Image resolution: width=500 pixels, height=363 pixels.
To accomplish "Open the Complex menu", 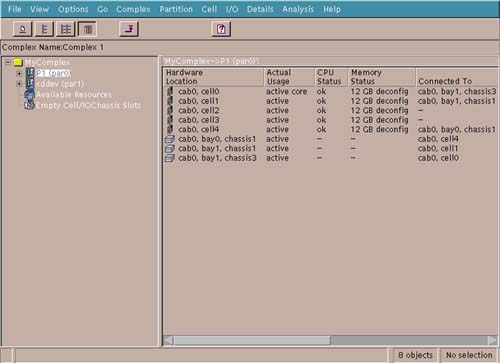I will tap(133, 9).
